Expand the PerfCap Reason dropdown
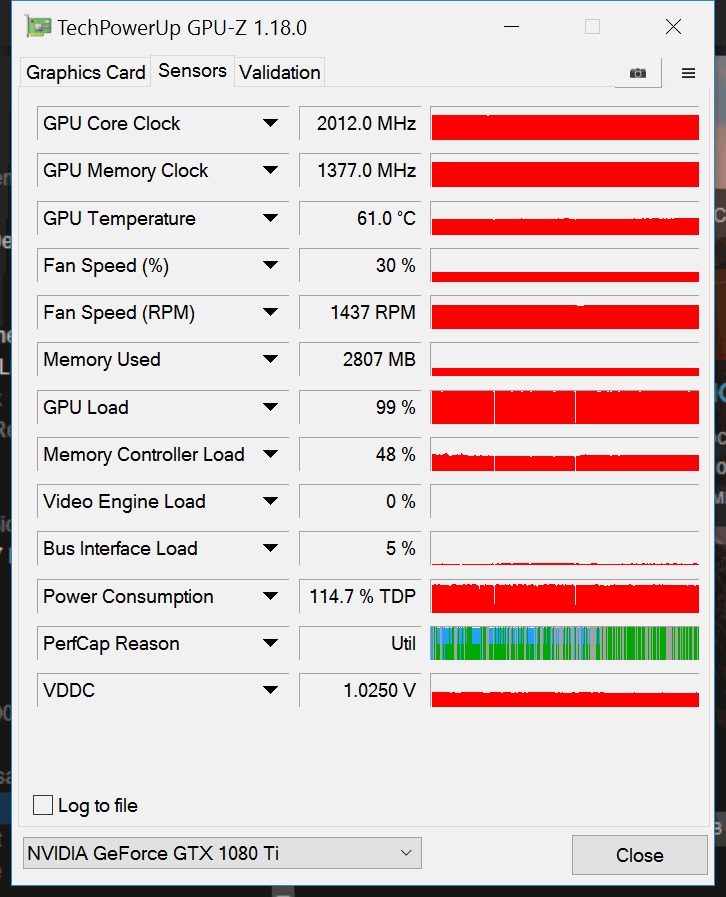The width and height of the screenshot is (726, 897). [x=270, y=644]
